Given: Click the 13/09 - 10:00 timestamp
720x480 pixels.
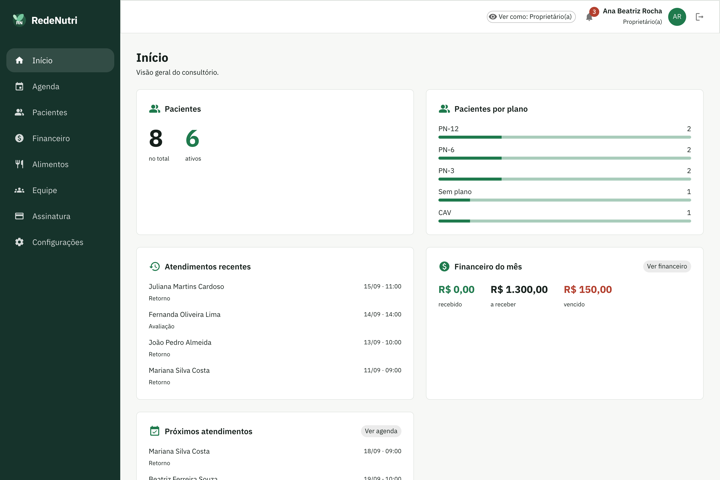Looking at the screenshot, I should tap(382, 342).
